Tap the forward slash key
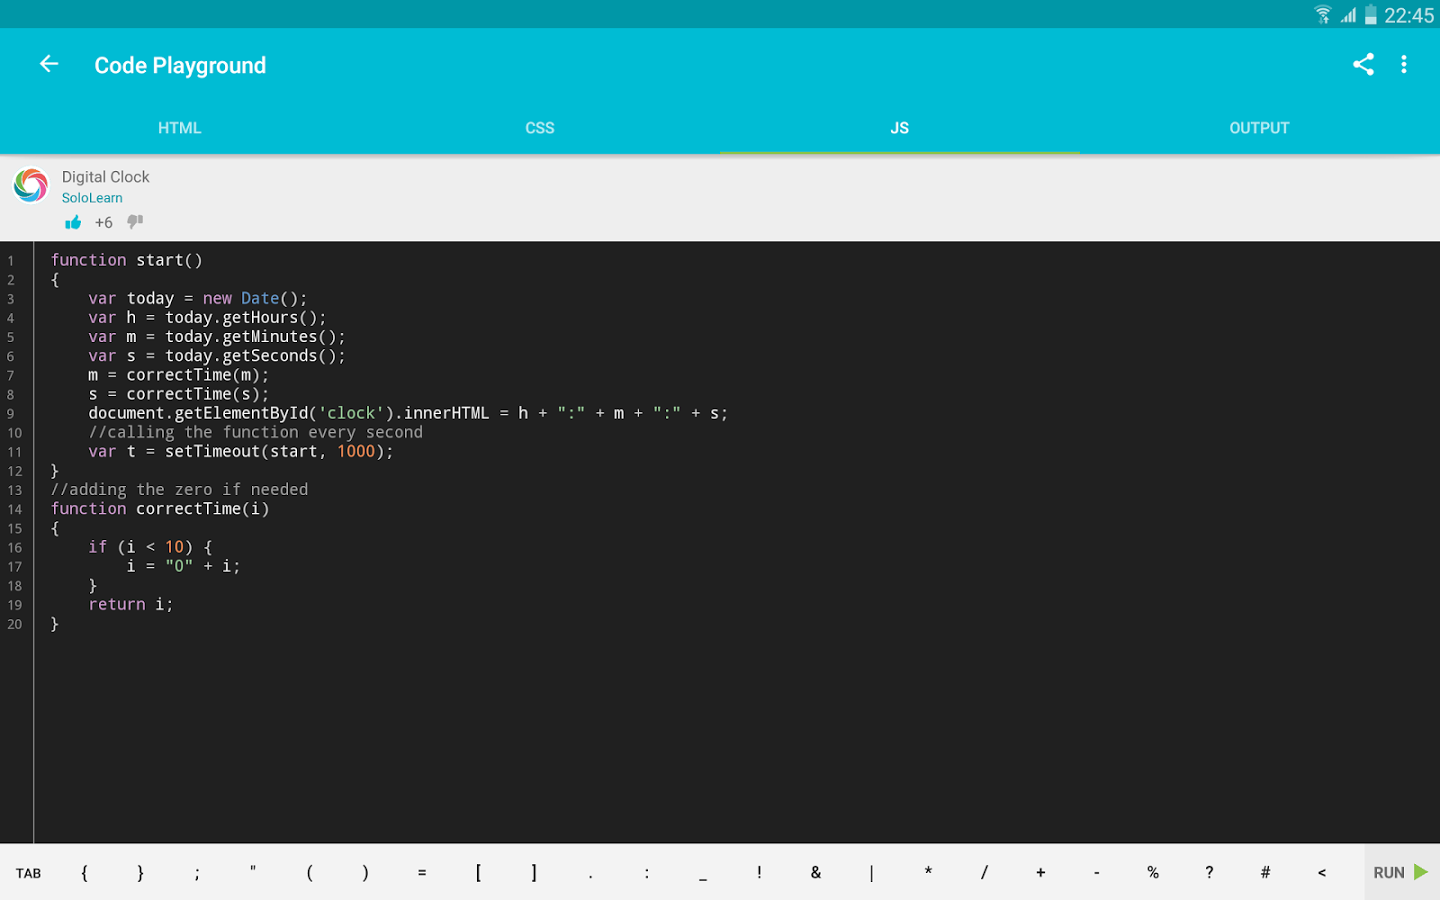 click(x=984, y=873)
